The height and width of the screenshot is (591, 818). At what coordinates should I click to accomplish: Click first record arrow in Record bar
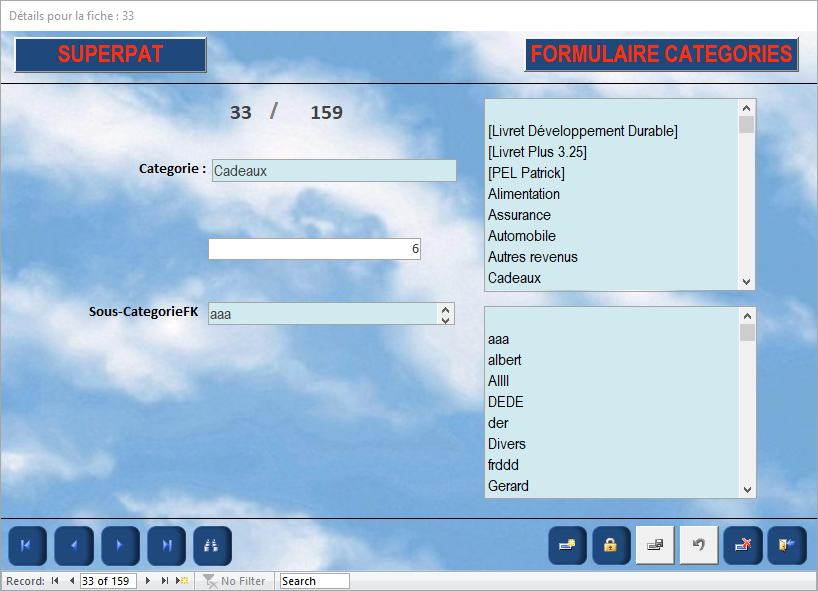[55, 581]
